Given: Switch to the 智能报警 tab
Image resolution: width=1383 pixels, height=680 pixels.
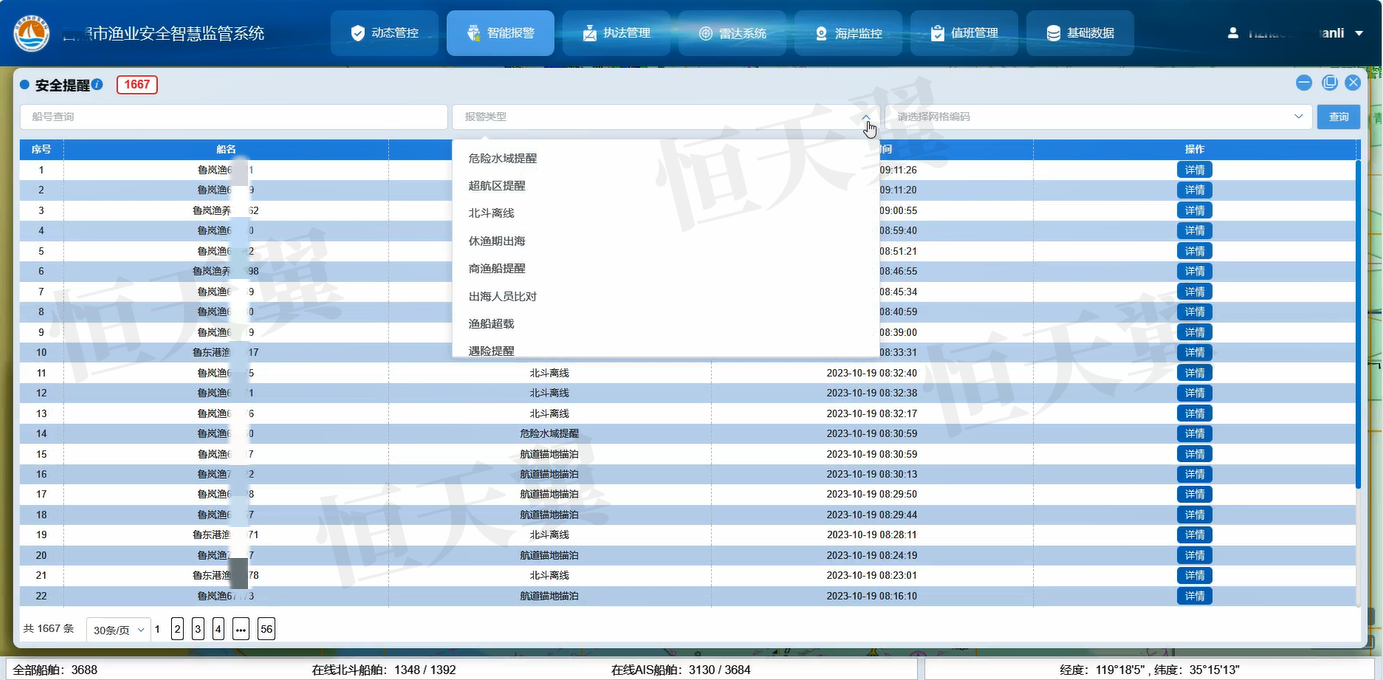Looking at the screenshot, I should point(498,32).
